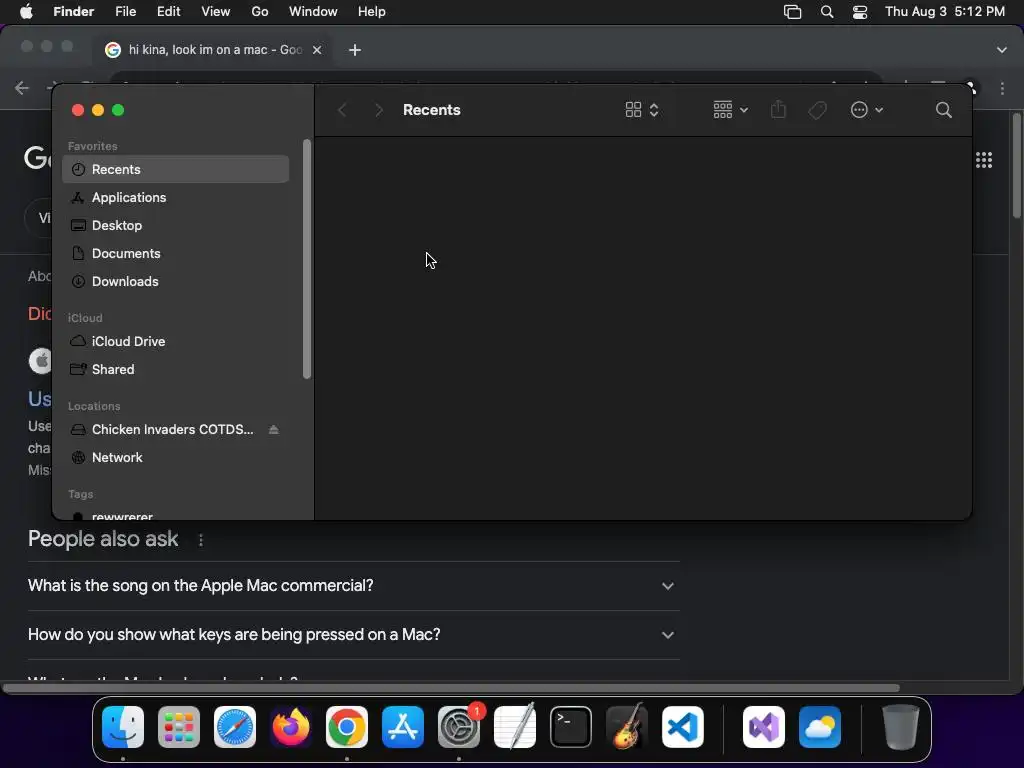
Task: Open Chrome's three-dot menu
Action: point(1002,88)
